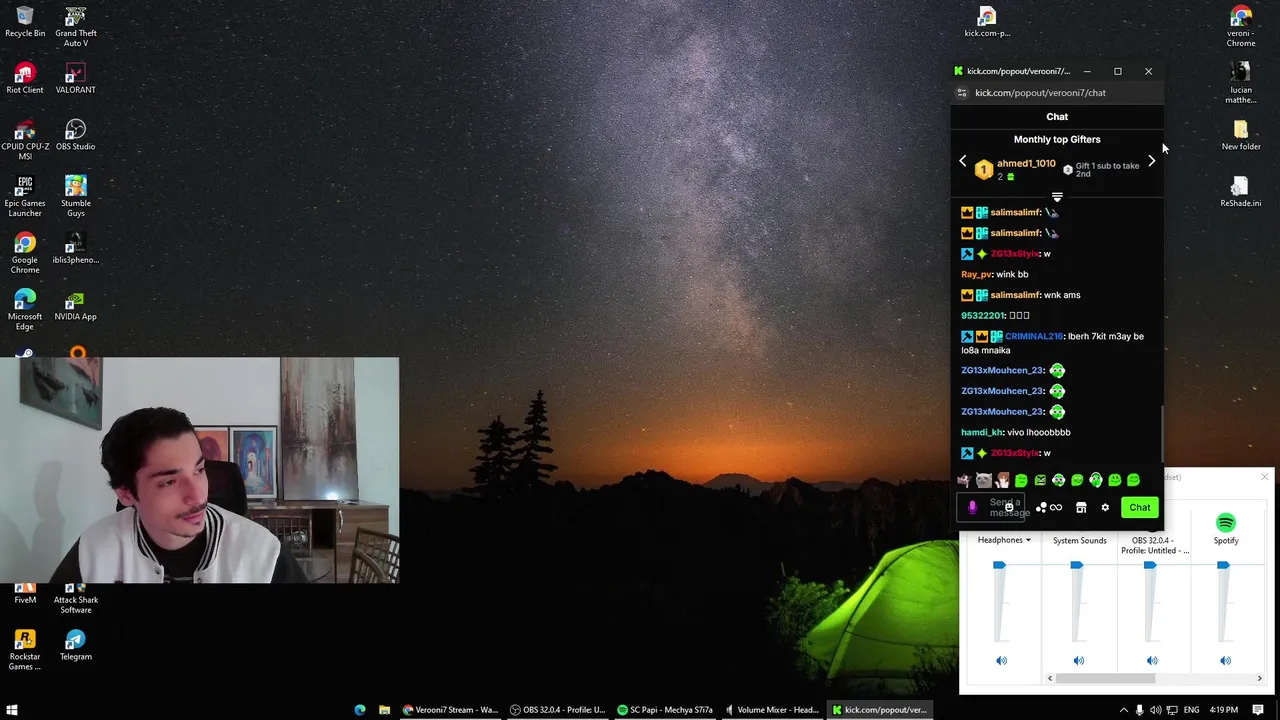
Task: Click hamdi_kh username in chat
Action: [981, 432]
